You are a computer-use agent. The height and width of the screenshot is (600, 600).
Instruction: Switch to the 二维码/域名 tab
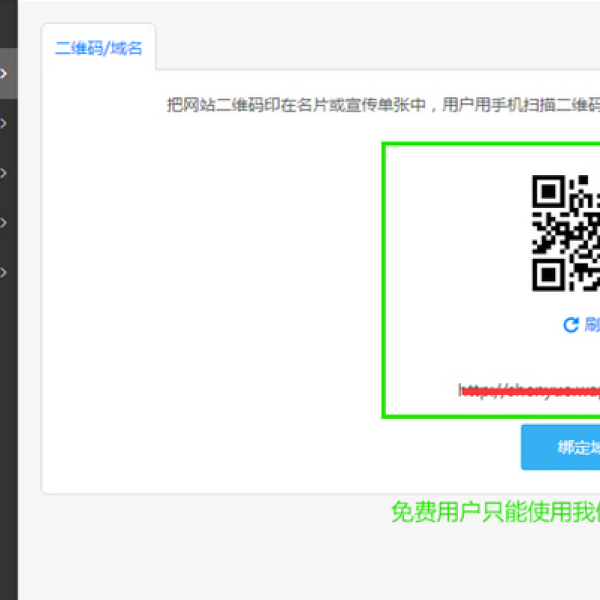click(99, 48)
